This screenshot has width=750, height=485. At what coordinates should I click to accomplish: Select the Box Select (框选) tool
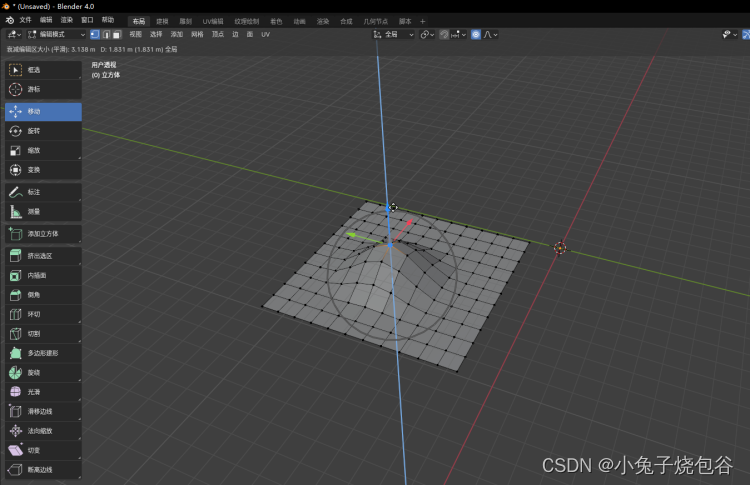coord(43,70)
